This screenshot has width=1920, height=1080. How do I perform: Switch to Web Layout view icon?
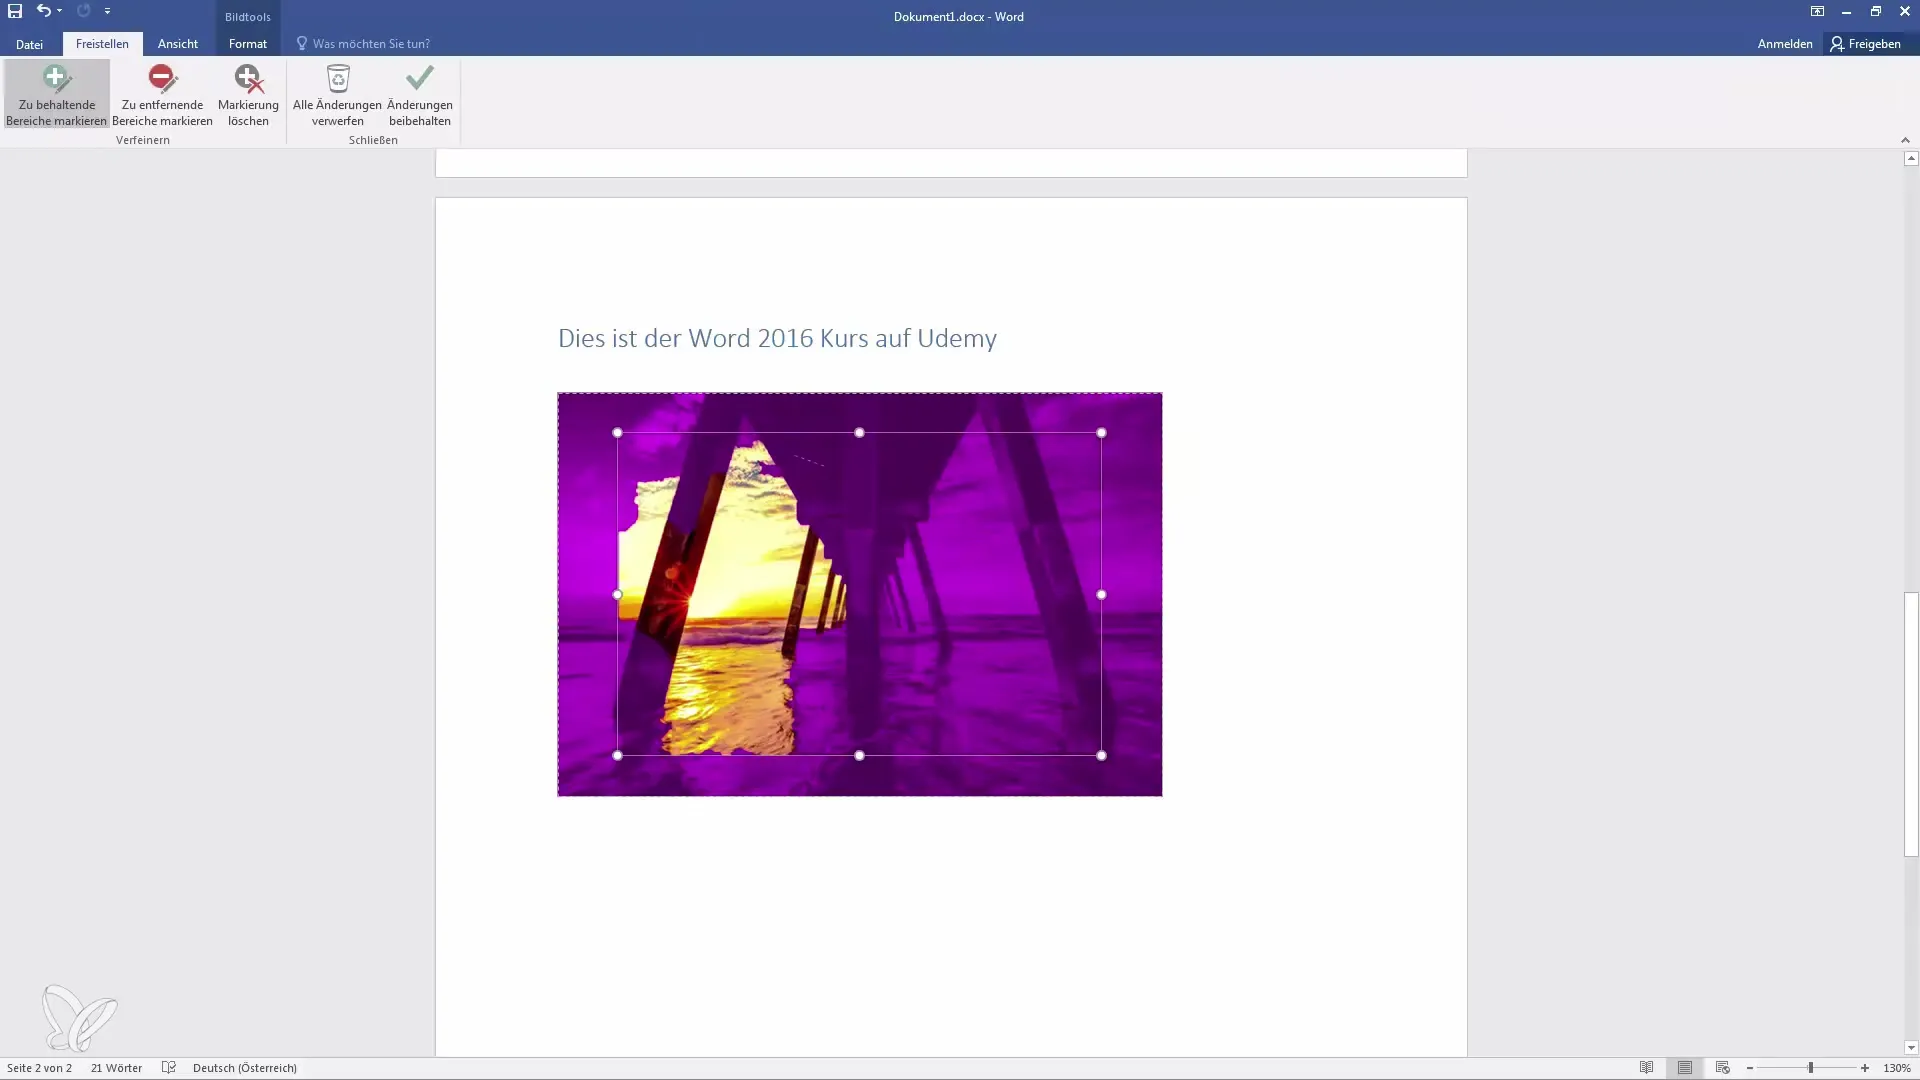coord(1722,1068)
